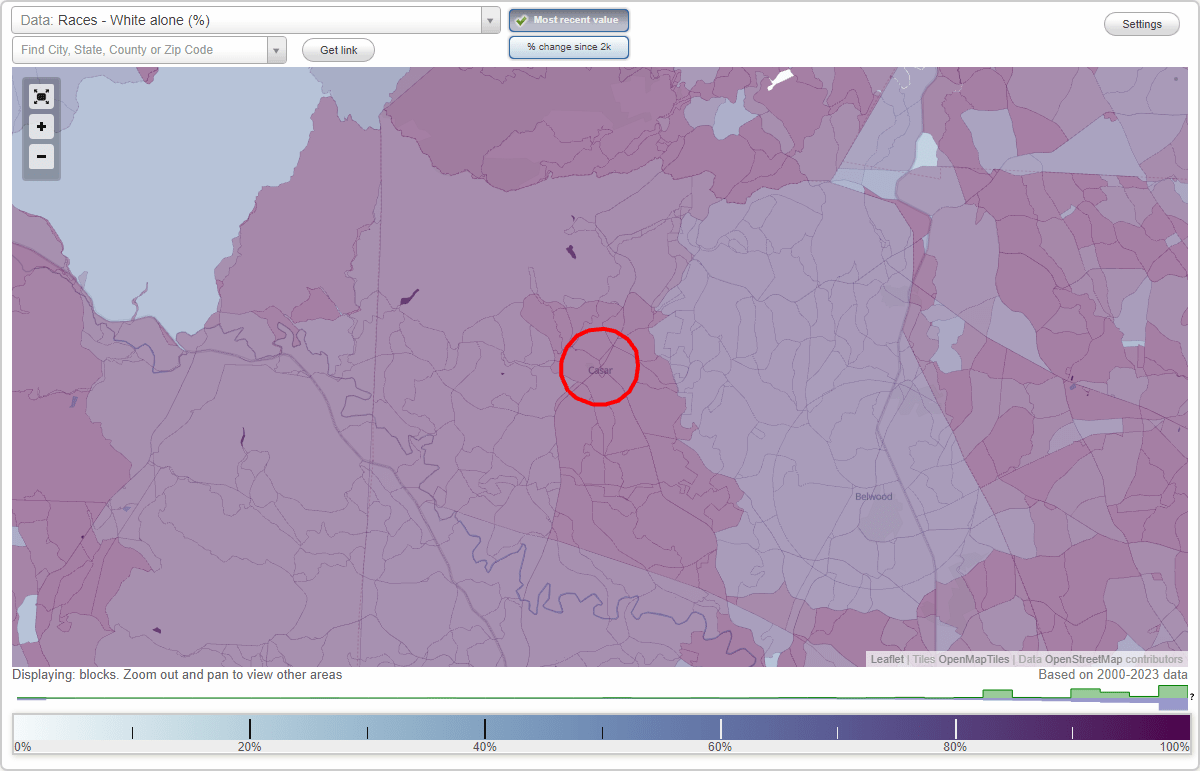Click inside the city search field
Screen dimensions: 1200x771
(140, 49)
